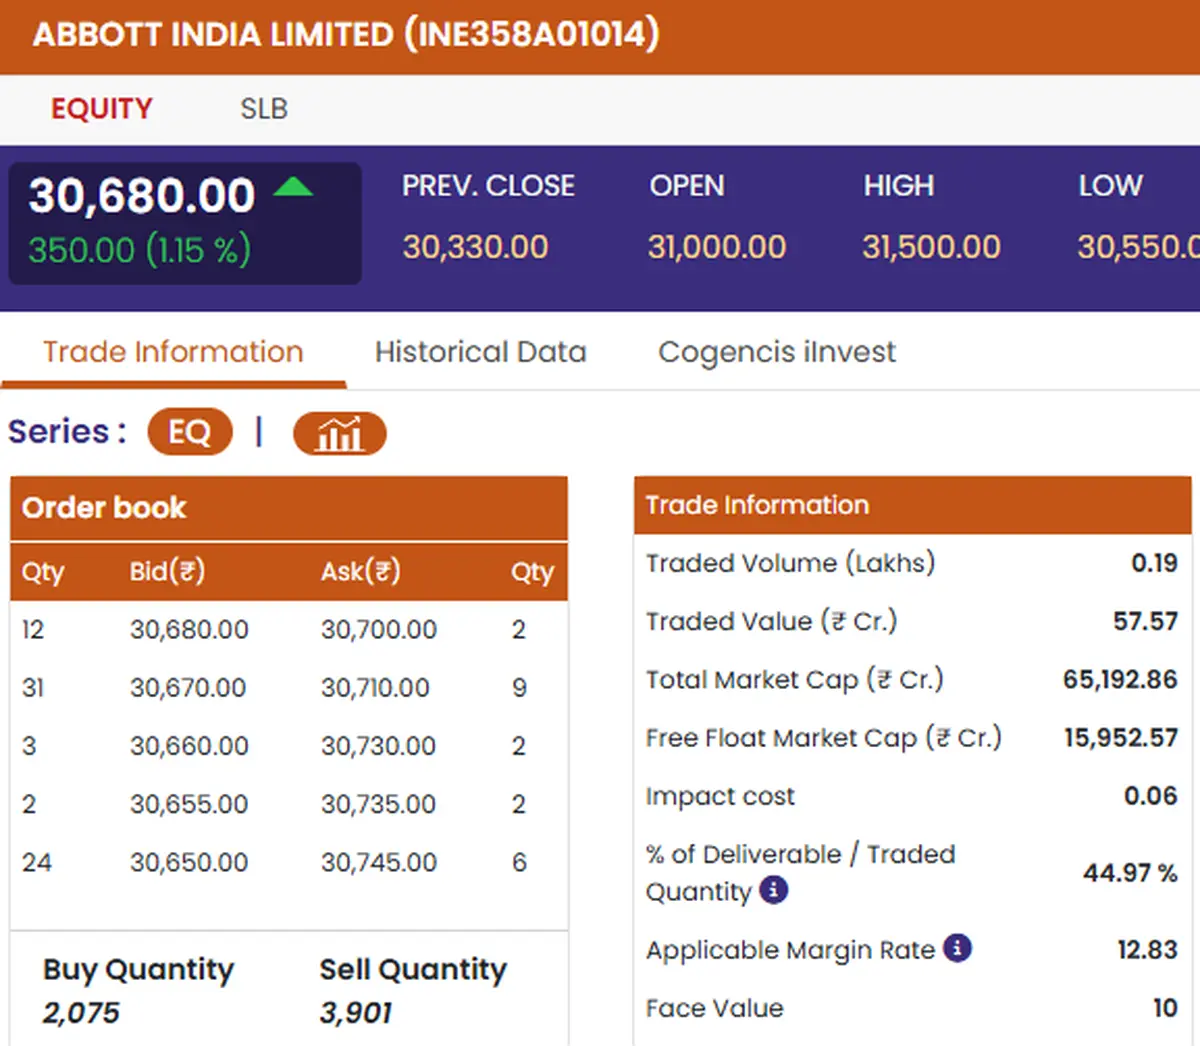Image resolution: width=1200 pixels, height=1046 pixels.
Task: Click the deliverable percentage 44.97 %
Action: [x=1130, y=873]
